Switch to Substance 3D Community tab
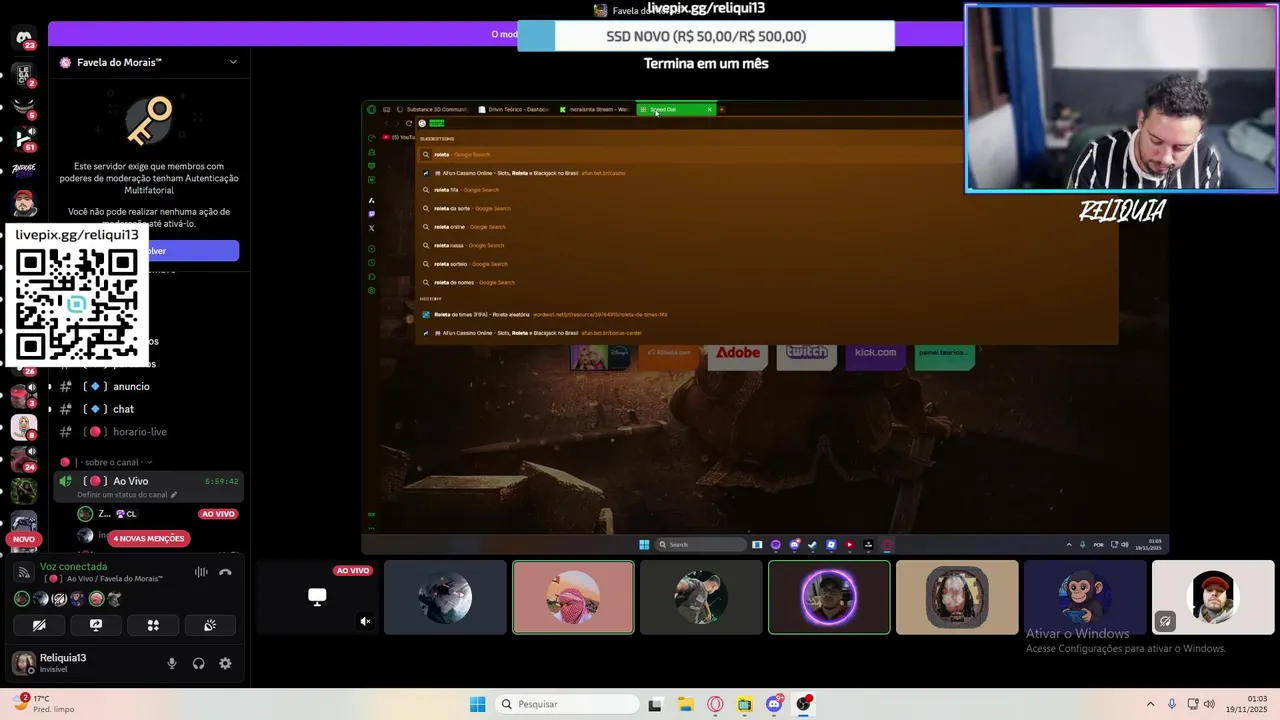Image resolution: width=1280 pixels, height=720 pixels. coord(431,109)
